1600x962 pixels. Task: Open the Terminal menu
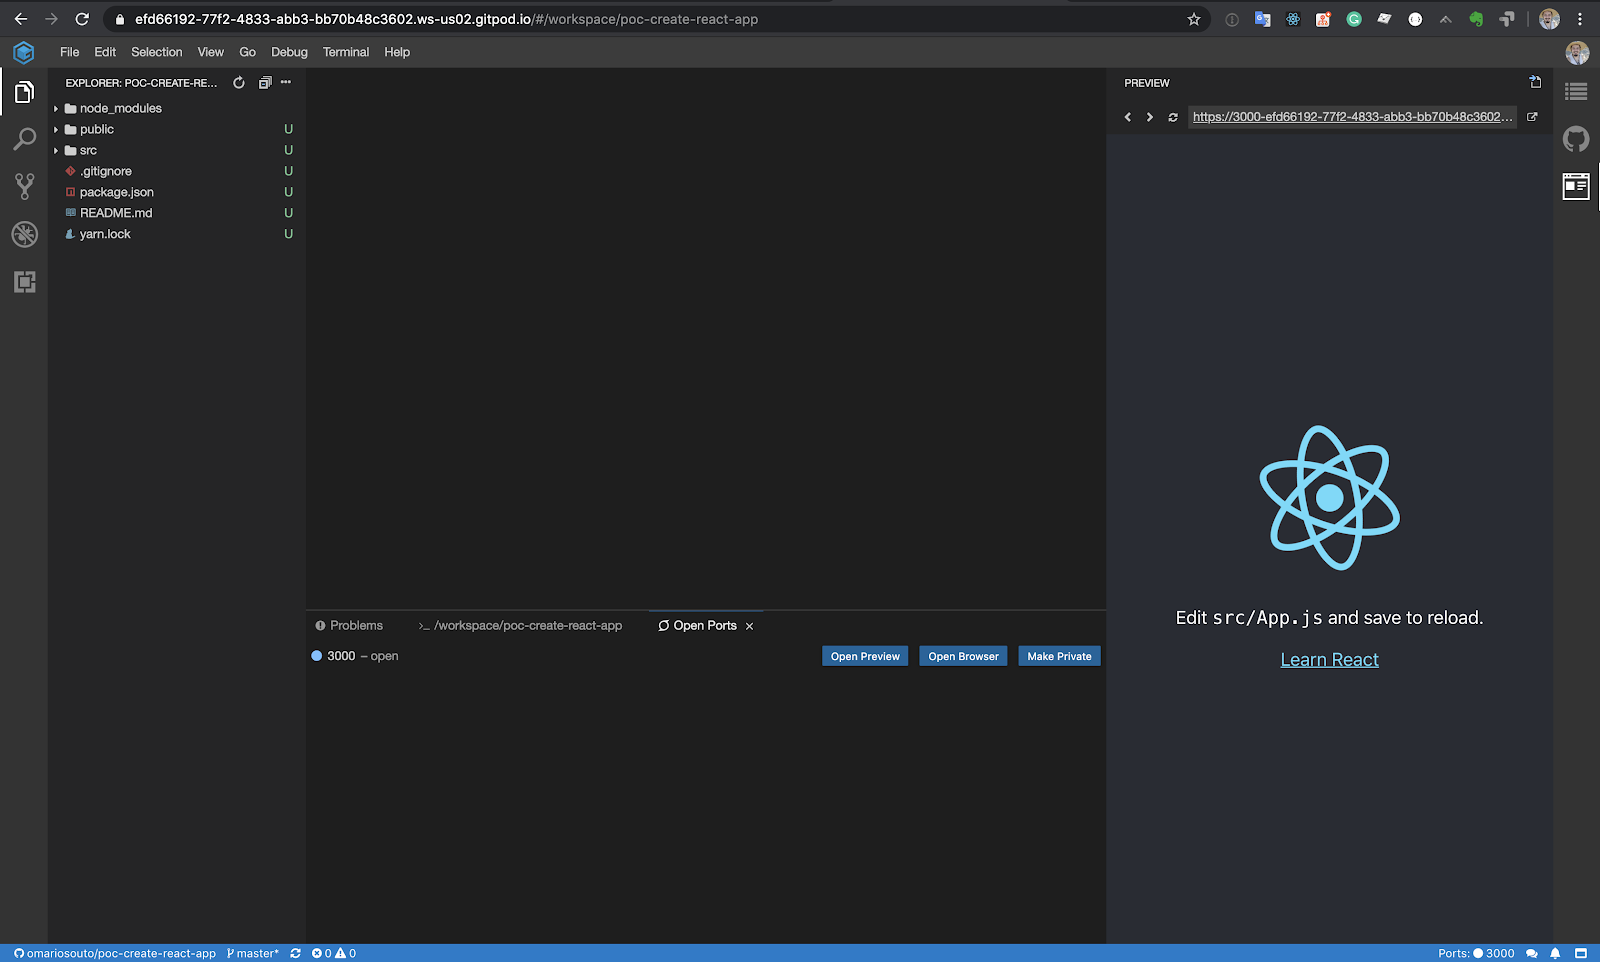(x=346, y=52)
